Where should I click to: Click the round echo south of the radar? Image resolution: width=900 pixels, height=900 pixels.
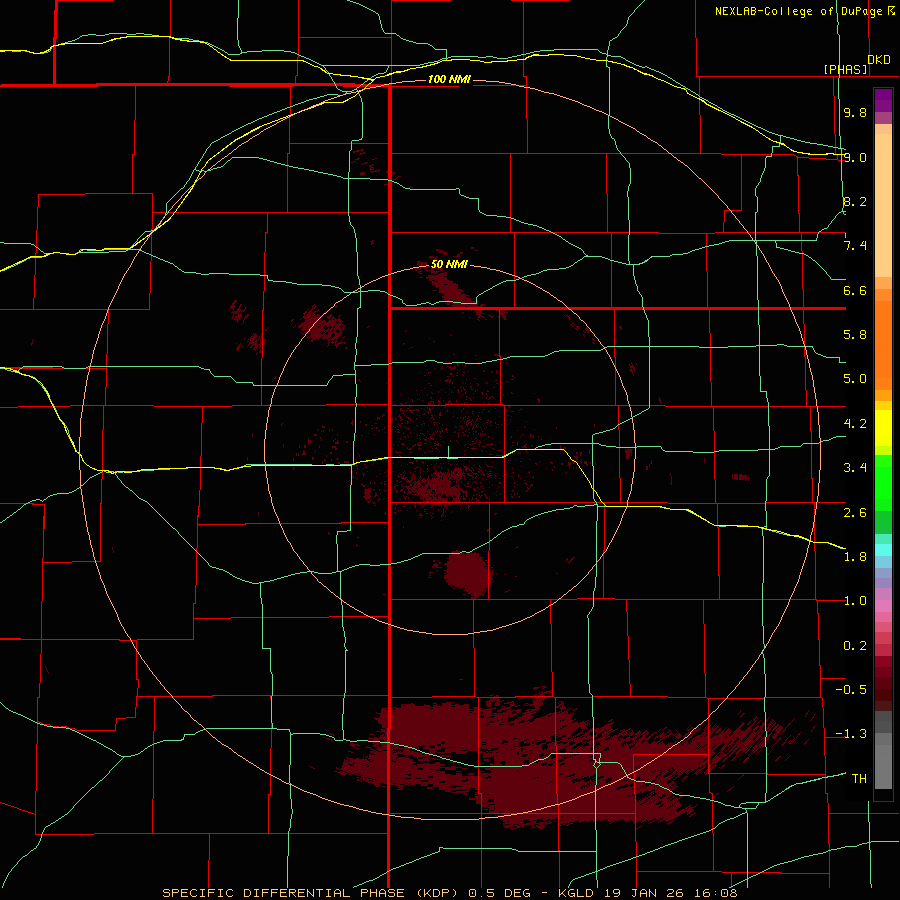tap(468, 573)
